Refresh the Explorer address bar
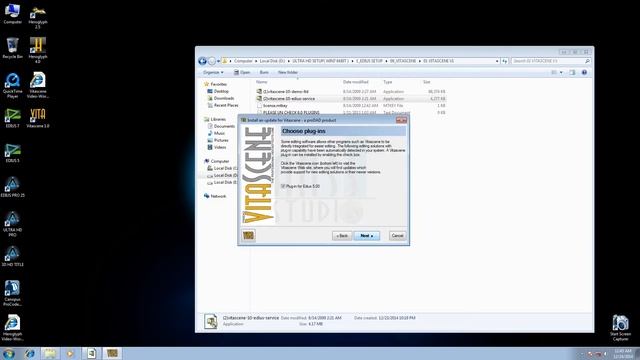640x360 pixels. pos(505,61)
